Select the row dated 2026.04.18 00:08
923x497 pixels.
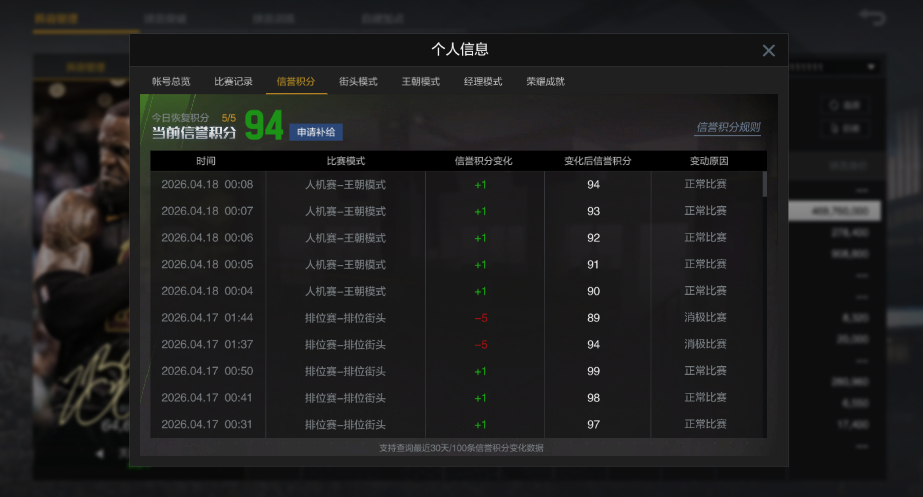456,184
